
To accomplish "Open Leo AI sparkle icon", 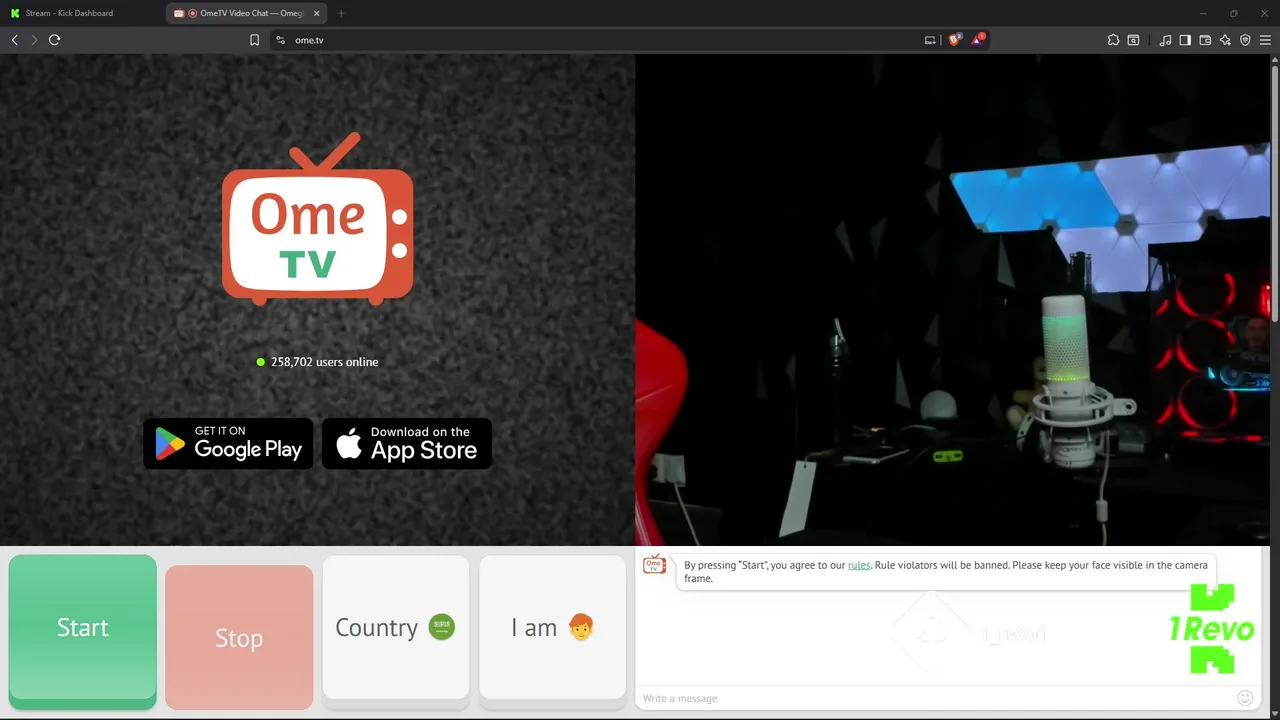I will [1225, 40].
